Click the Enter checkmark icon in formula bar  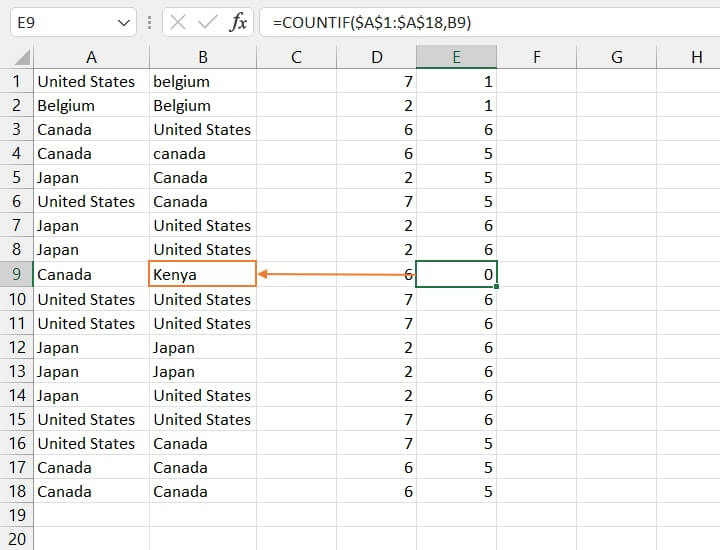208,22
